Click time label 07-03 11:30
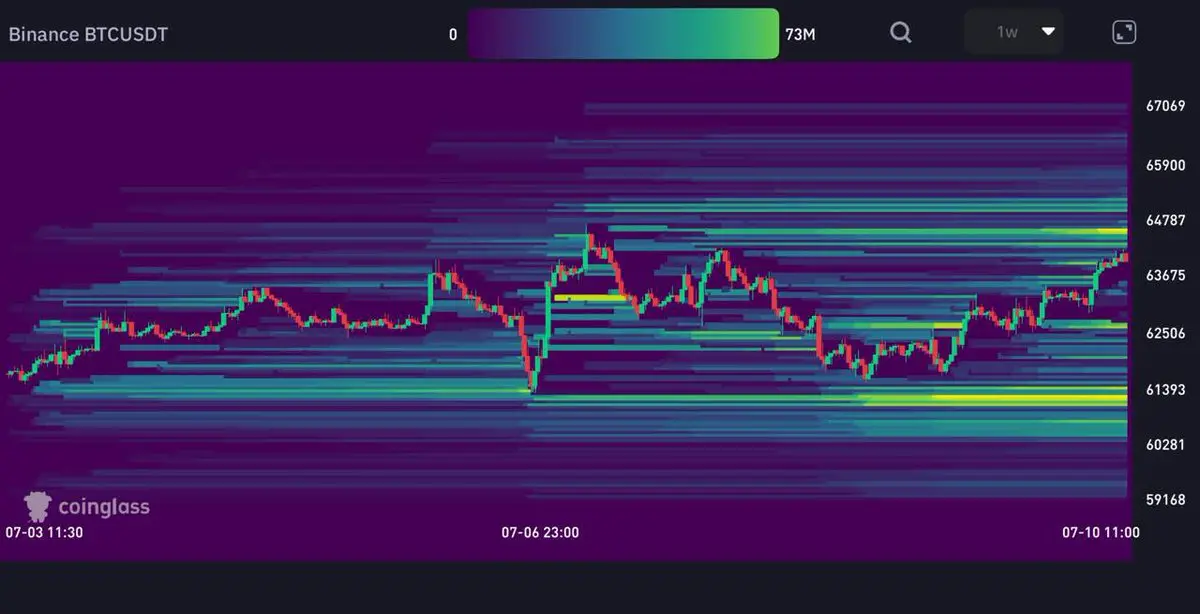Screen dimensions: 1200x614 click(x=44, y=532)
